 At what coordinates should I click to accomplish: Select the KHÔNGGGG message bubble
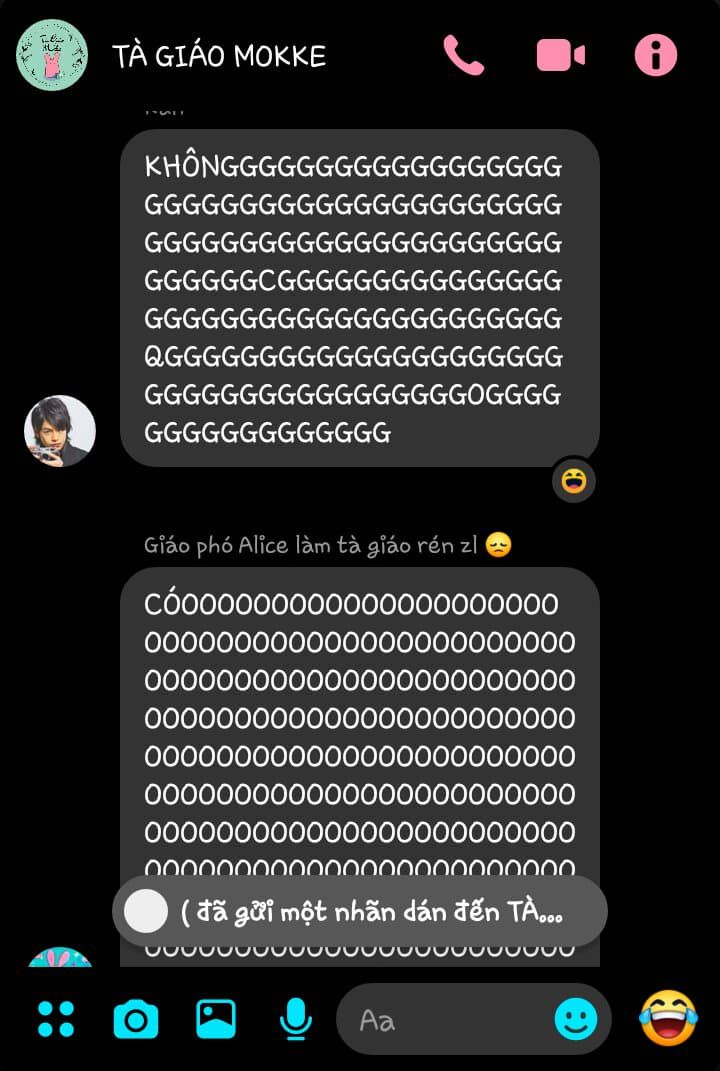pyautogui.click(x=360, y=298)
